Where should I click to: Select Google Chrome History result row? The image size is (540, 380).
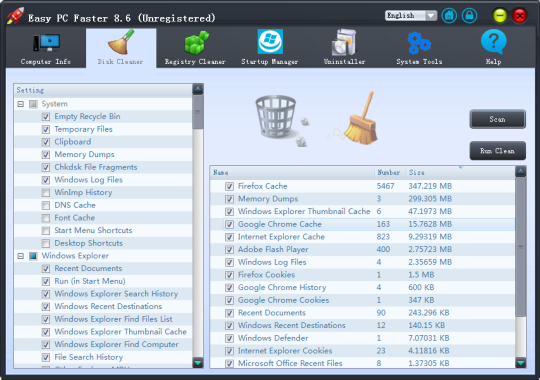[x=363, y=288]
